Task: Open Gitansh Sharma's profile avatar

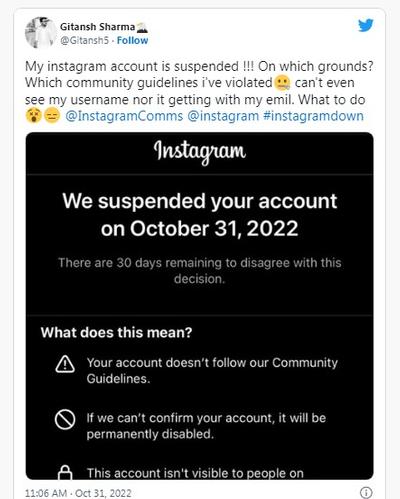Action: click(41, 33)
